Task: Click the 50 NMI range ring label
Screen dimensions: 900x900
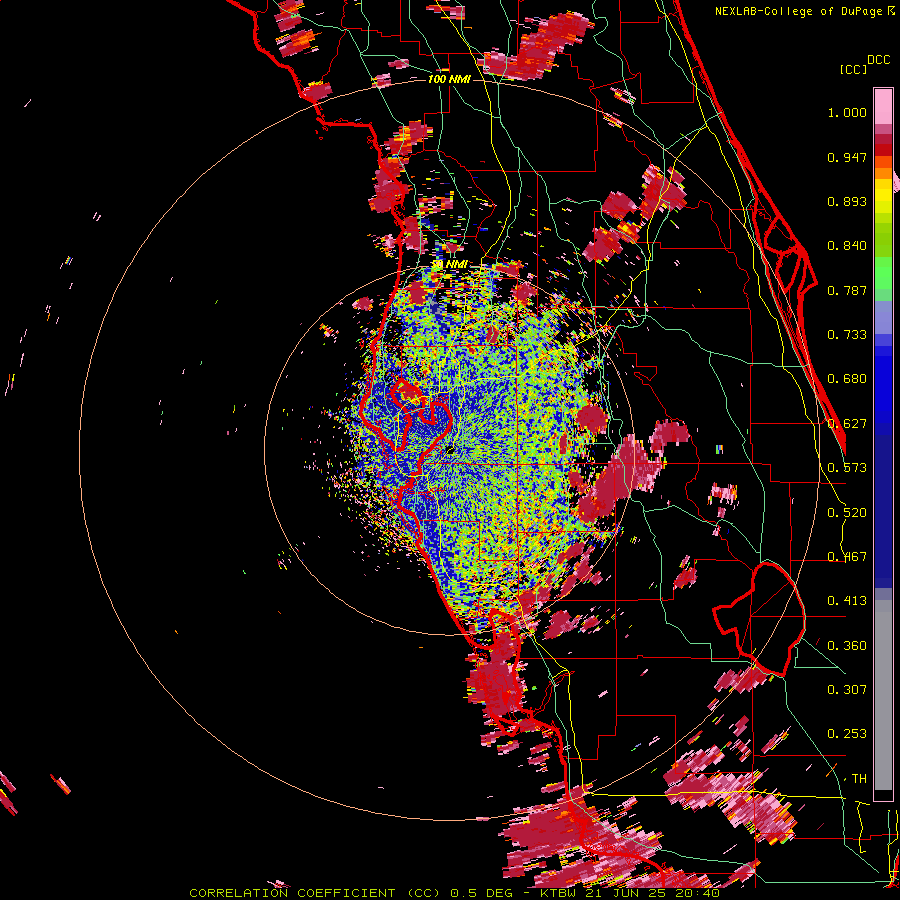Action: (x=449, y=265)
